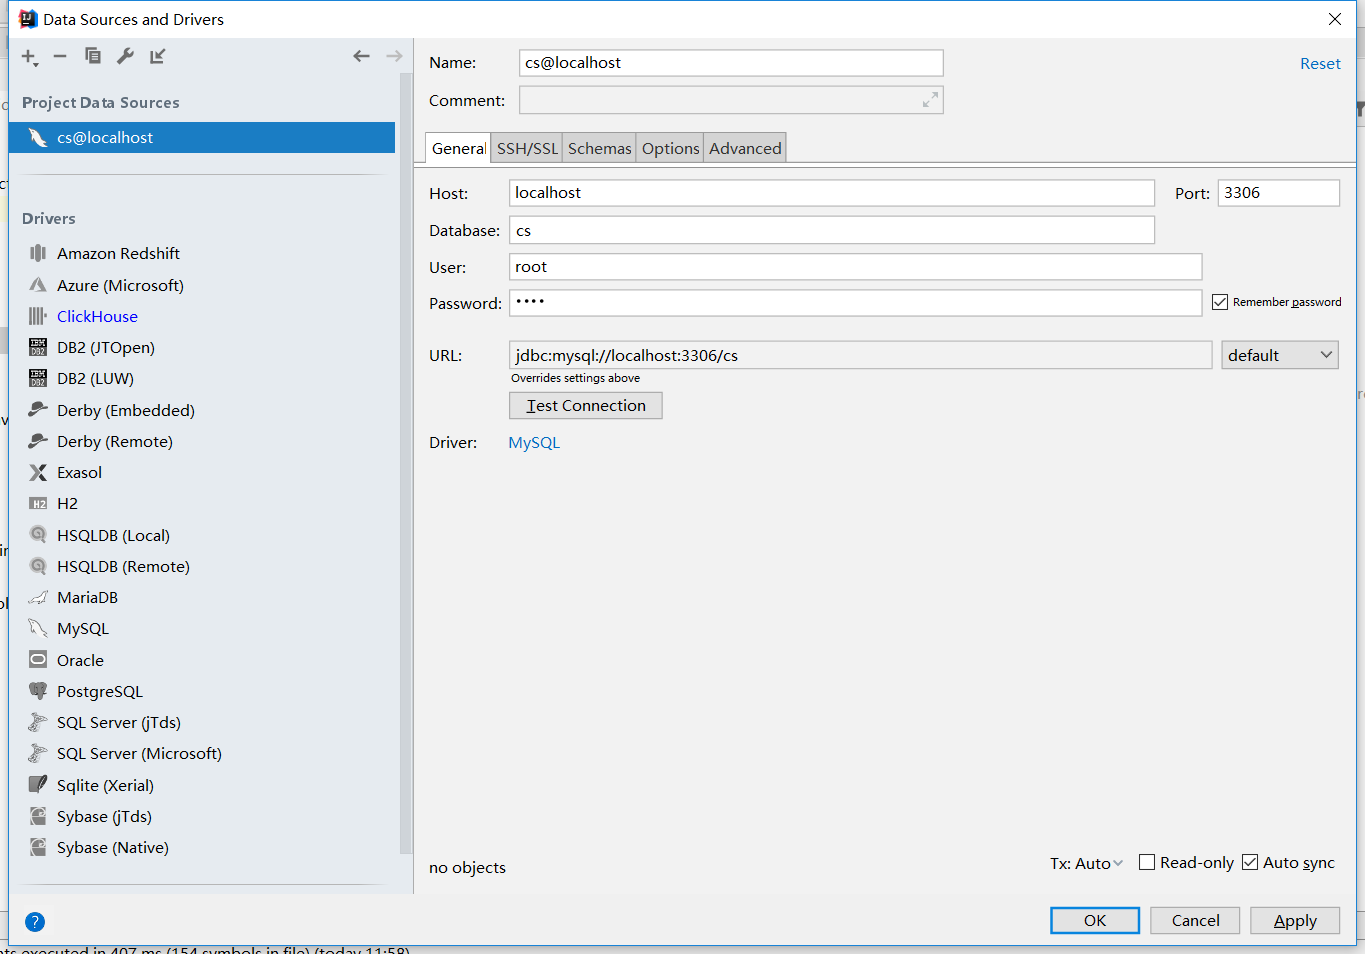Select the ClickHouse driver icon
The height and width of the screenshot is (954, 1365).
tap(38, 316)
